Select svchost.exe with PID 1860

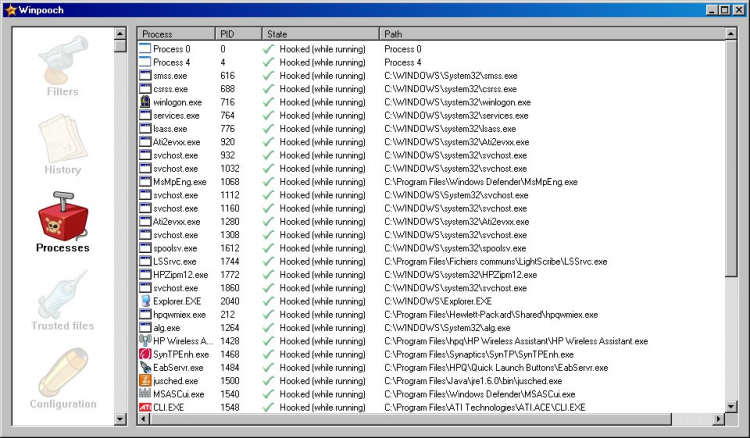point(176,288)
